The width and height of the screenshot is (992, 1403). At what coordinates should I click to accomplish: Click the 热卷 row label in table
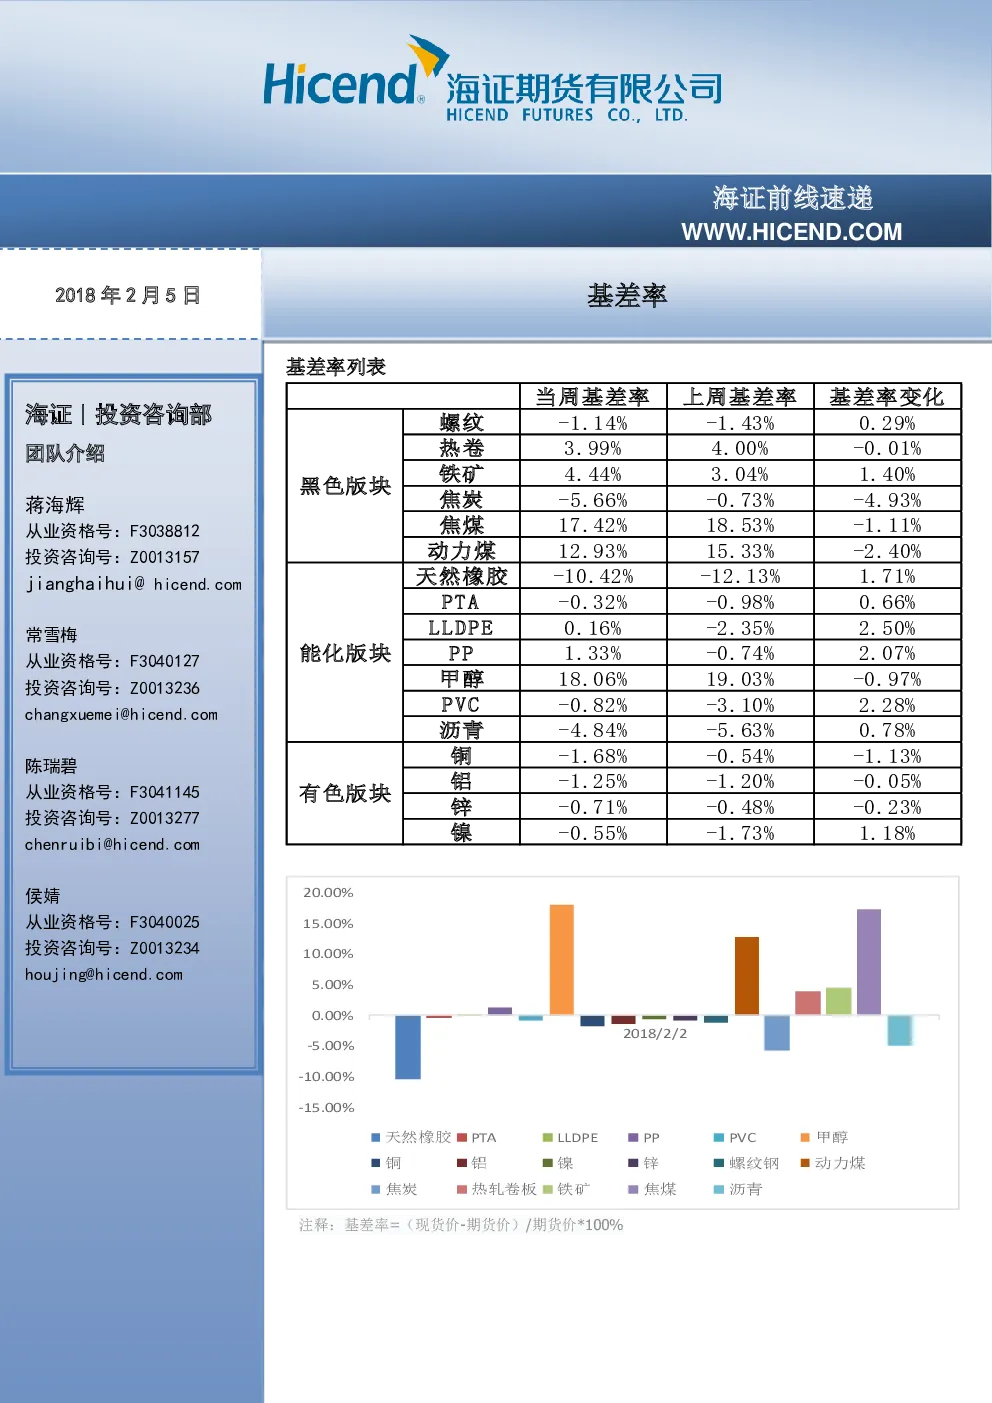461,448
